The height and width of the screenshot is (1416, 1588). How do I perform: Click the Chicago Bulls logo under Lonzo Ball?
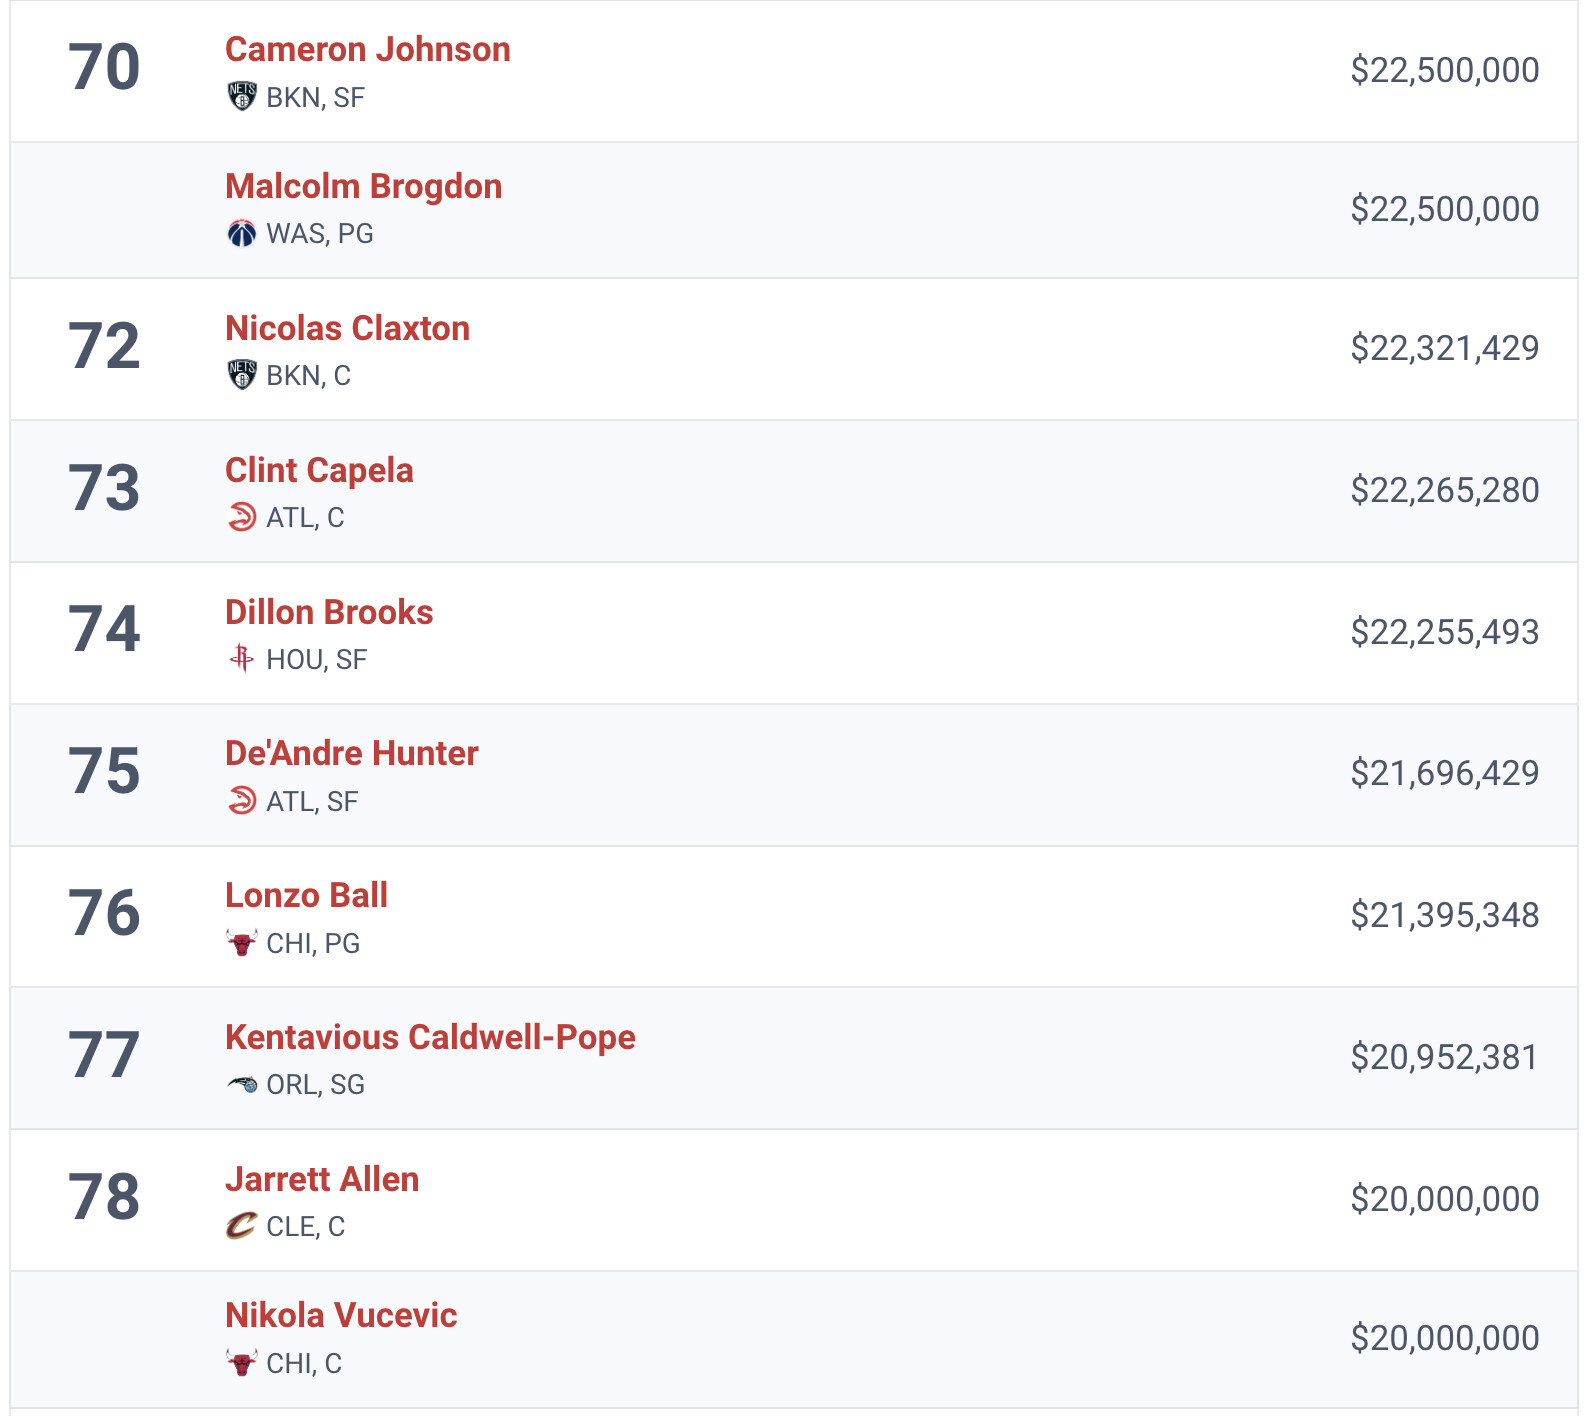tap(241, 943)
